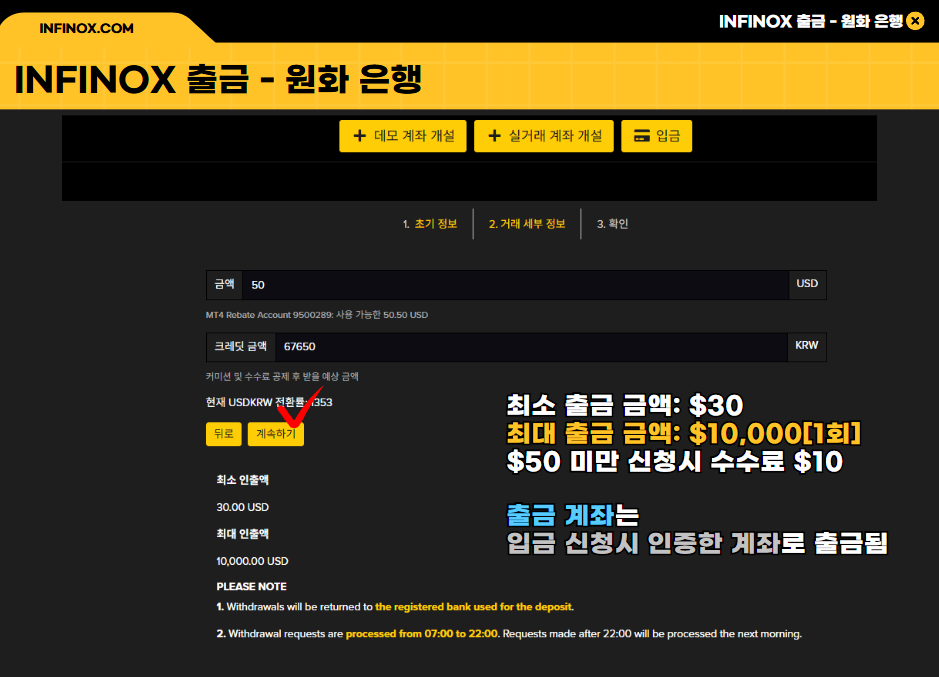The width and height of the screenshot is (939, 677).
Task: Click the KRW currency label
Action: pos(806,346)
